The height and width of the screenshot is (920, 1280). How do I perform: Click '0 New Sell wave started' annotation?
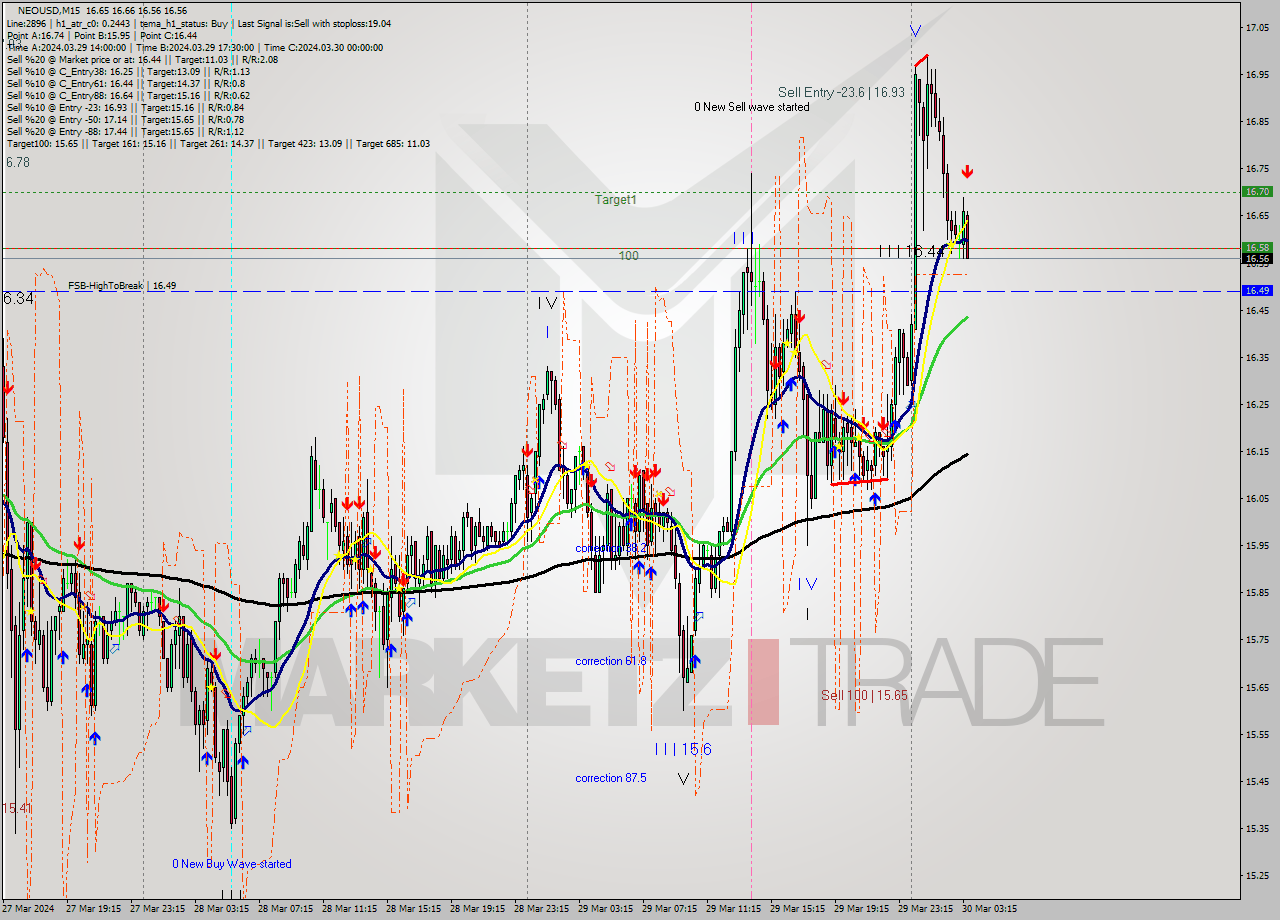(x=752, y=107)
